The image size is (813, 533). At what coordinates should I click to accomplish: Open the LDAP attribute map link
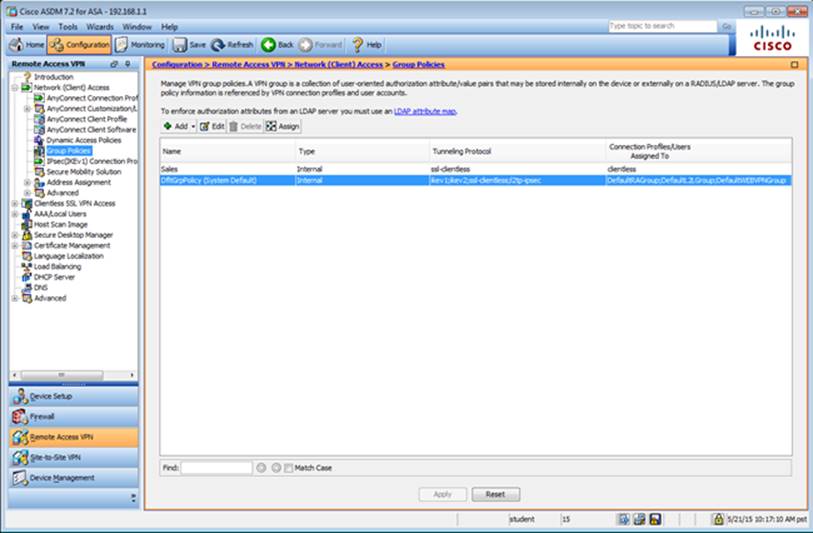[424, 111]
